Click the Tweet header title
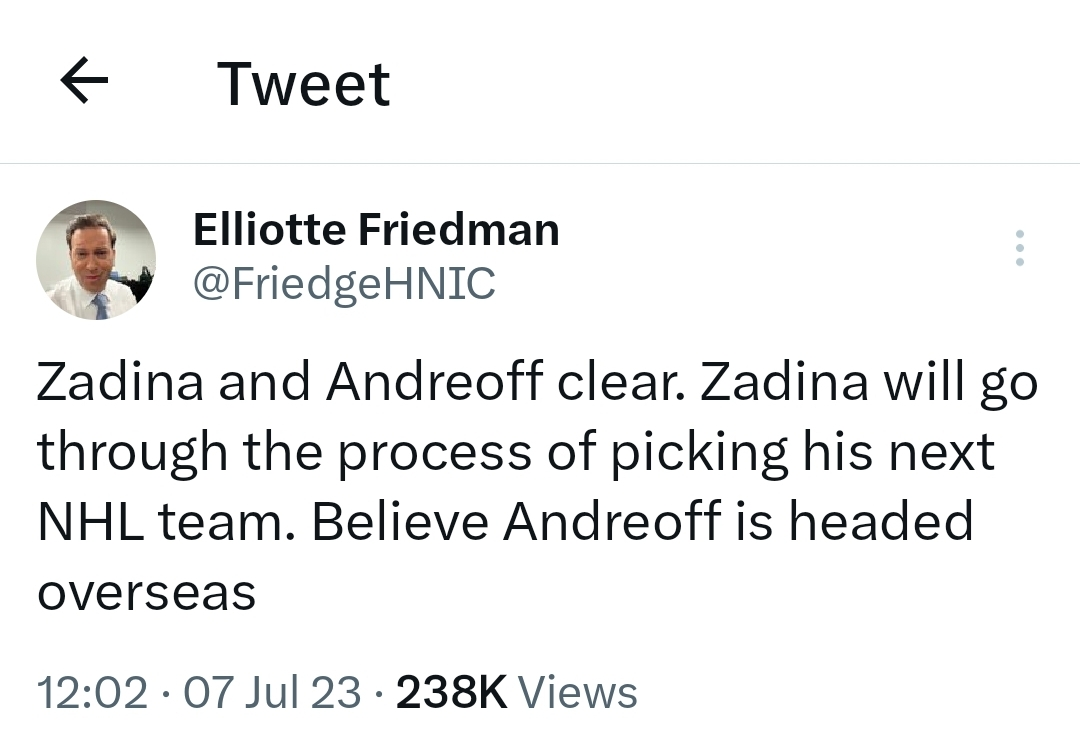 [304, 84]
